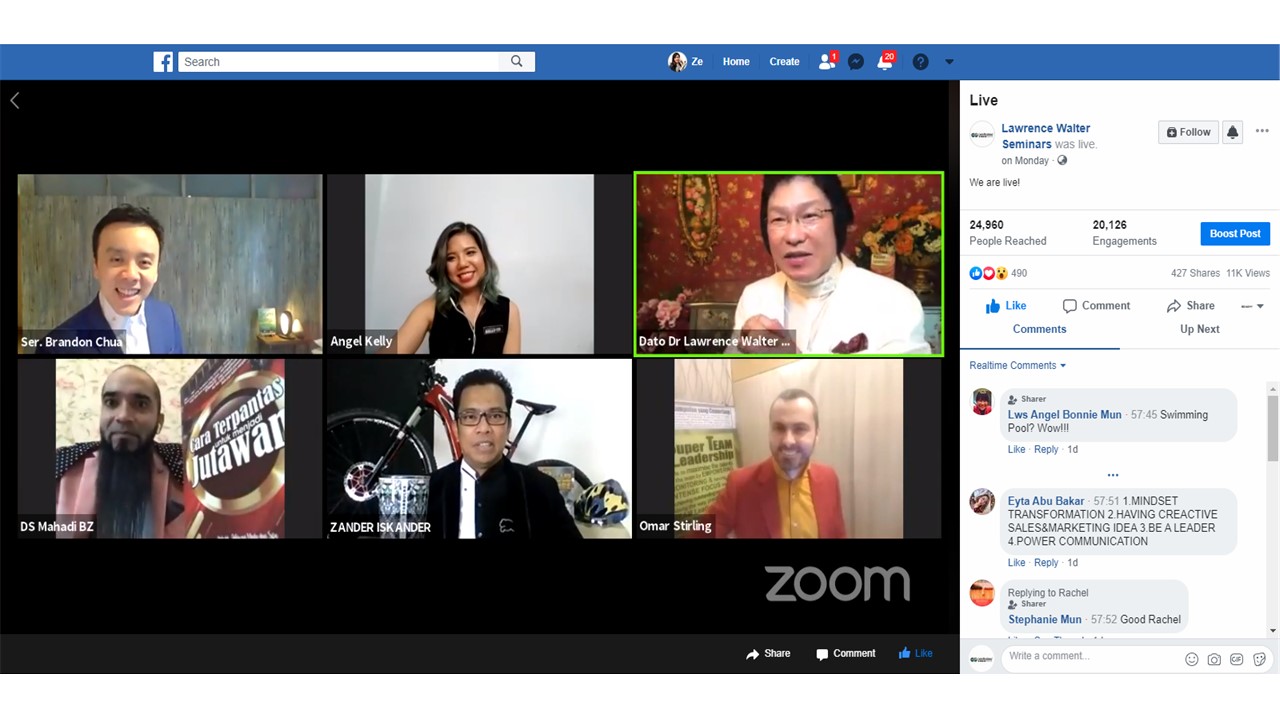The image size is (1280, 720).
Task: Switch to the Up Next tab
Action: pos(1200,329)
